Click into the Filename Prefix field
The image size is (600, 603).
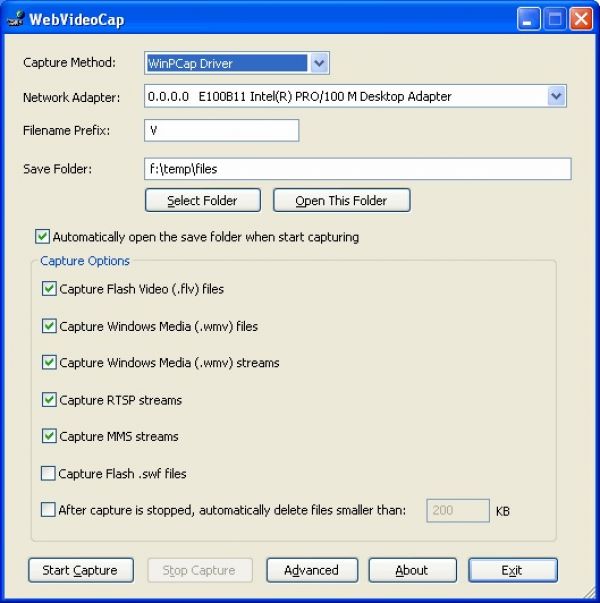222,130
